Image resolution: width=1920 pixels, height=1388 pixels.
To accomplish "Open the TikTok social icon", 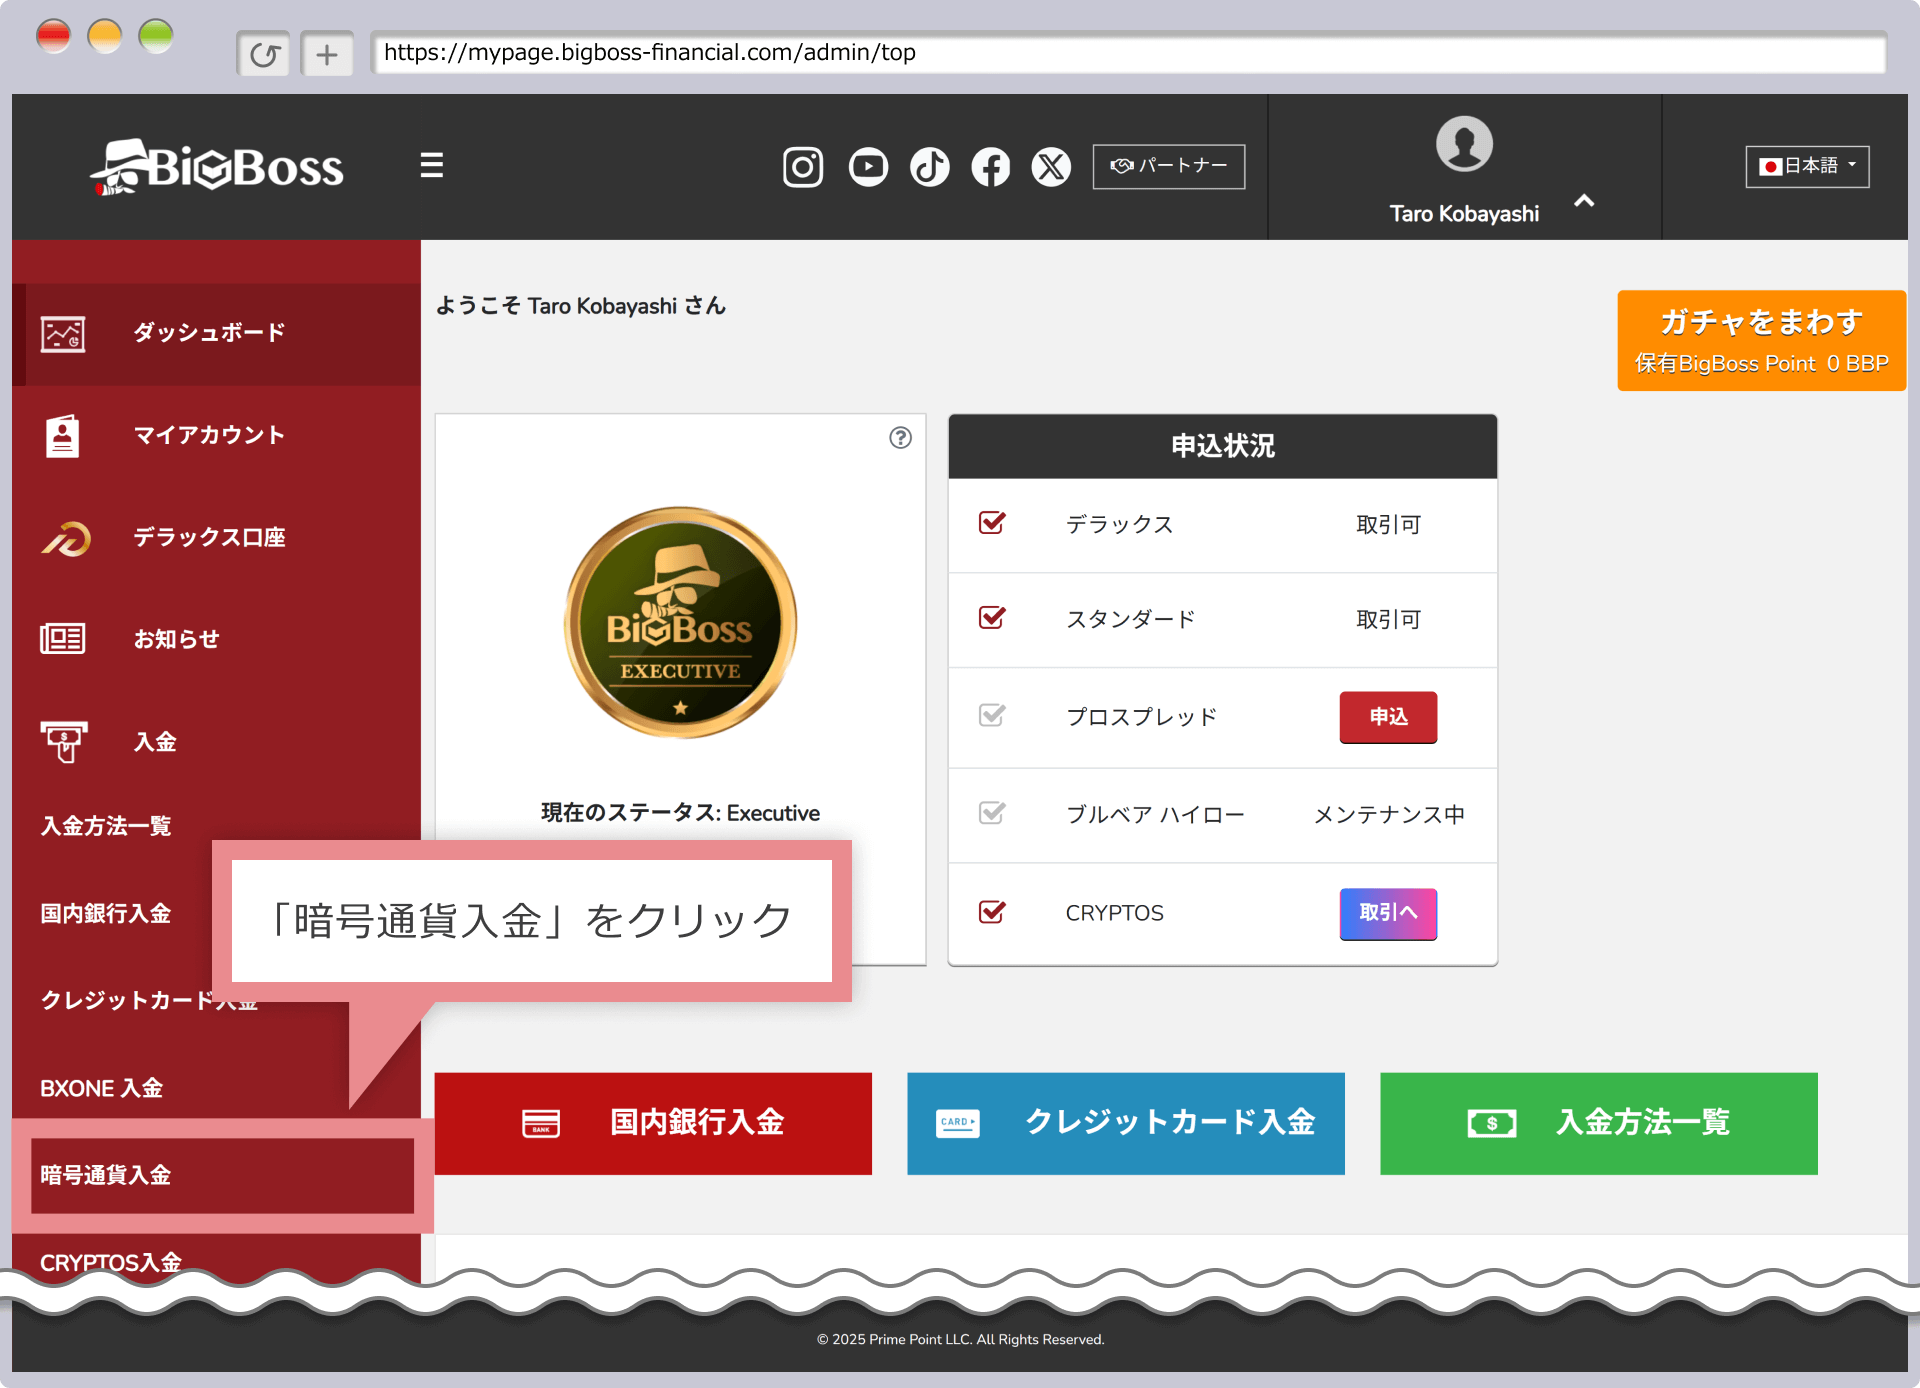I will click(x=929, y=167).
